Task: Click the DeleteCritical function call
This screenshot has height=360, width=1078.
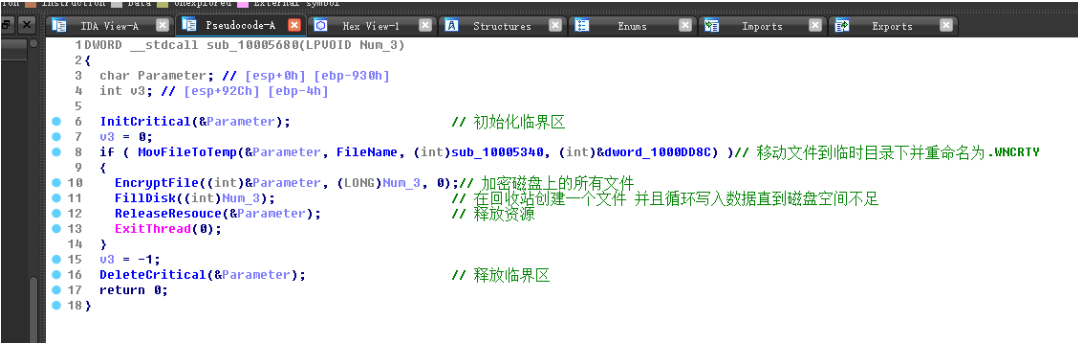Action: (x=153, y=274)
